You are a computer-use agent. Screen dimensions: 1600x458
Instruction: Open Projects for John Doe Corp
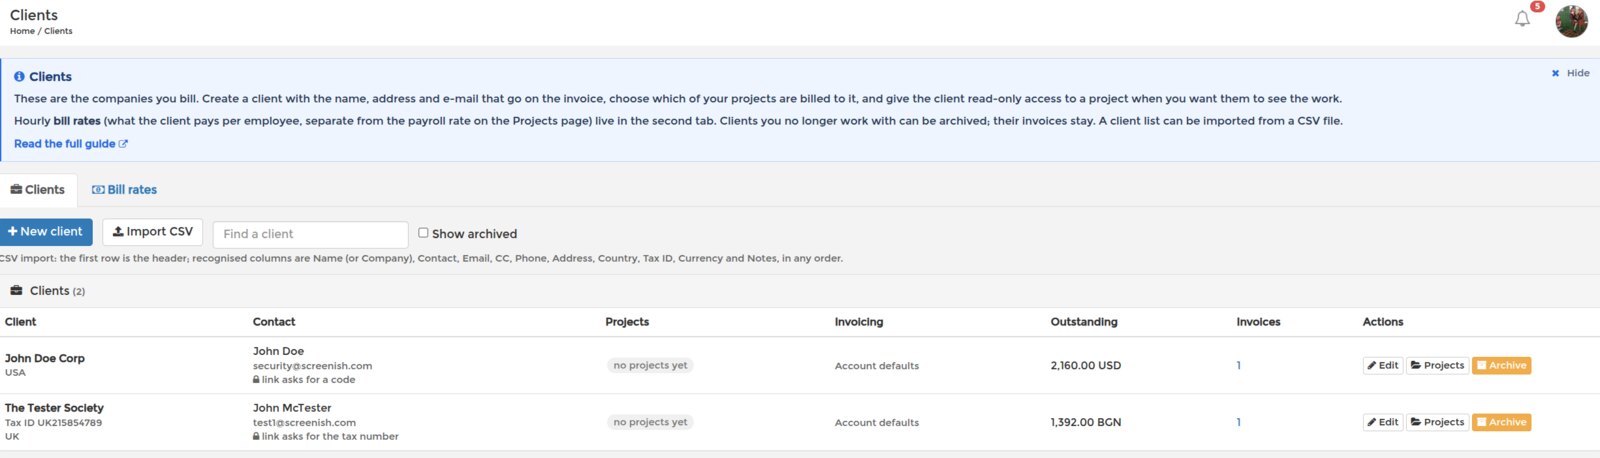pos(1437,366)
